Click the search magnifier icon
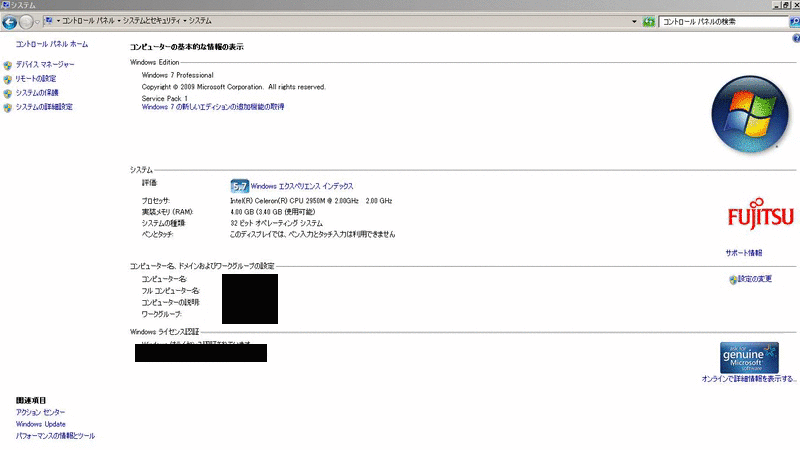 pyautogui.click(x=794, y=21)
